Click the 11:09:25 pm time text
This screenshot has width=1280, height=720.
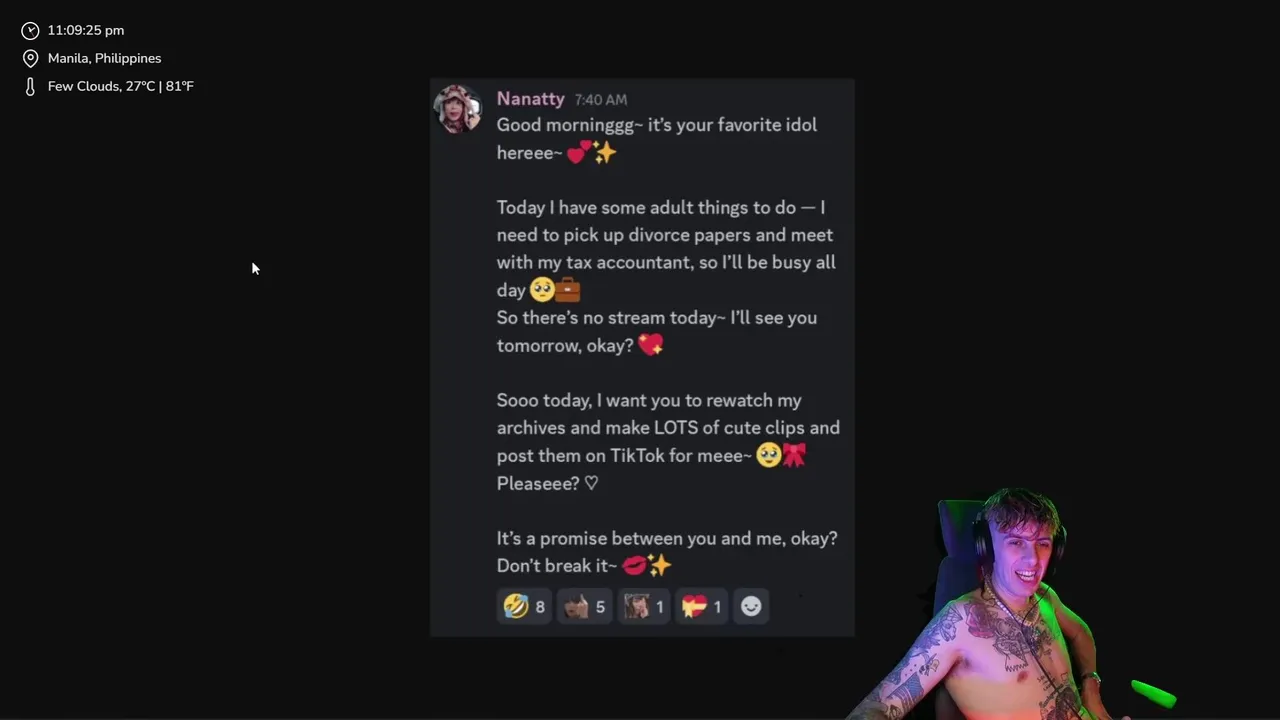coord(86,31)
